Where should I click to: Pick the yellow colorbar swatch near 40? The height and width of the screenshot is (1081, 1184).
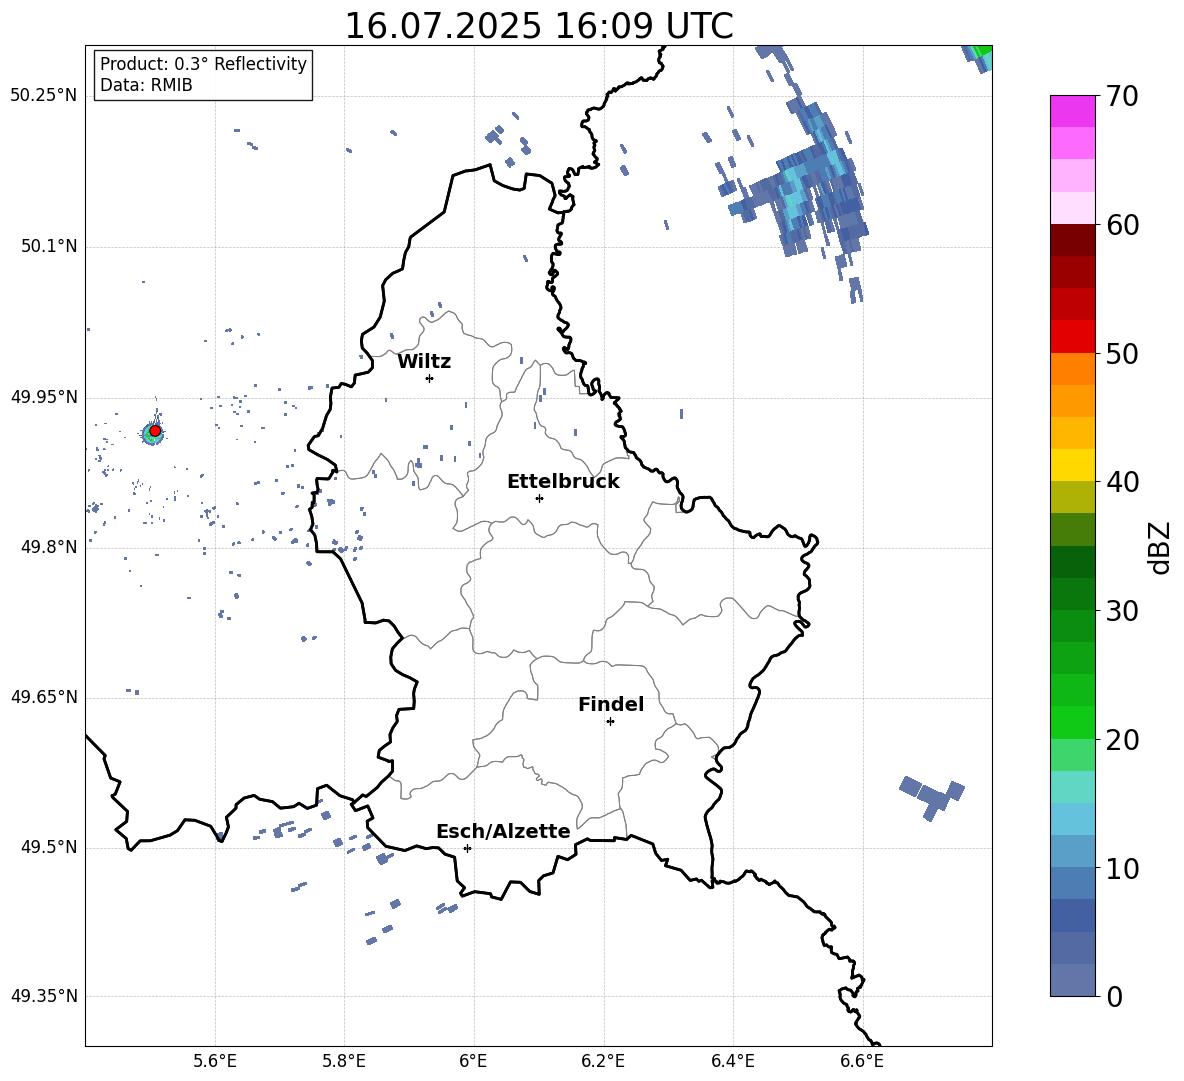coord(1072,465)
